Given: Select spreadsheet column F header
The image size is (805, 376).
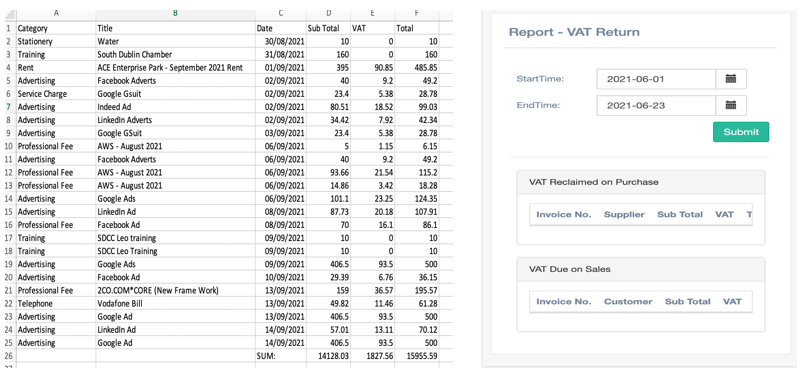Looking at the screenshot, I should 416,14.
